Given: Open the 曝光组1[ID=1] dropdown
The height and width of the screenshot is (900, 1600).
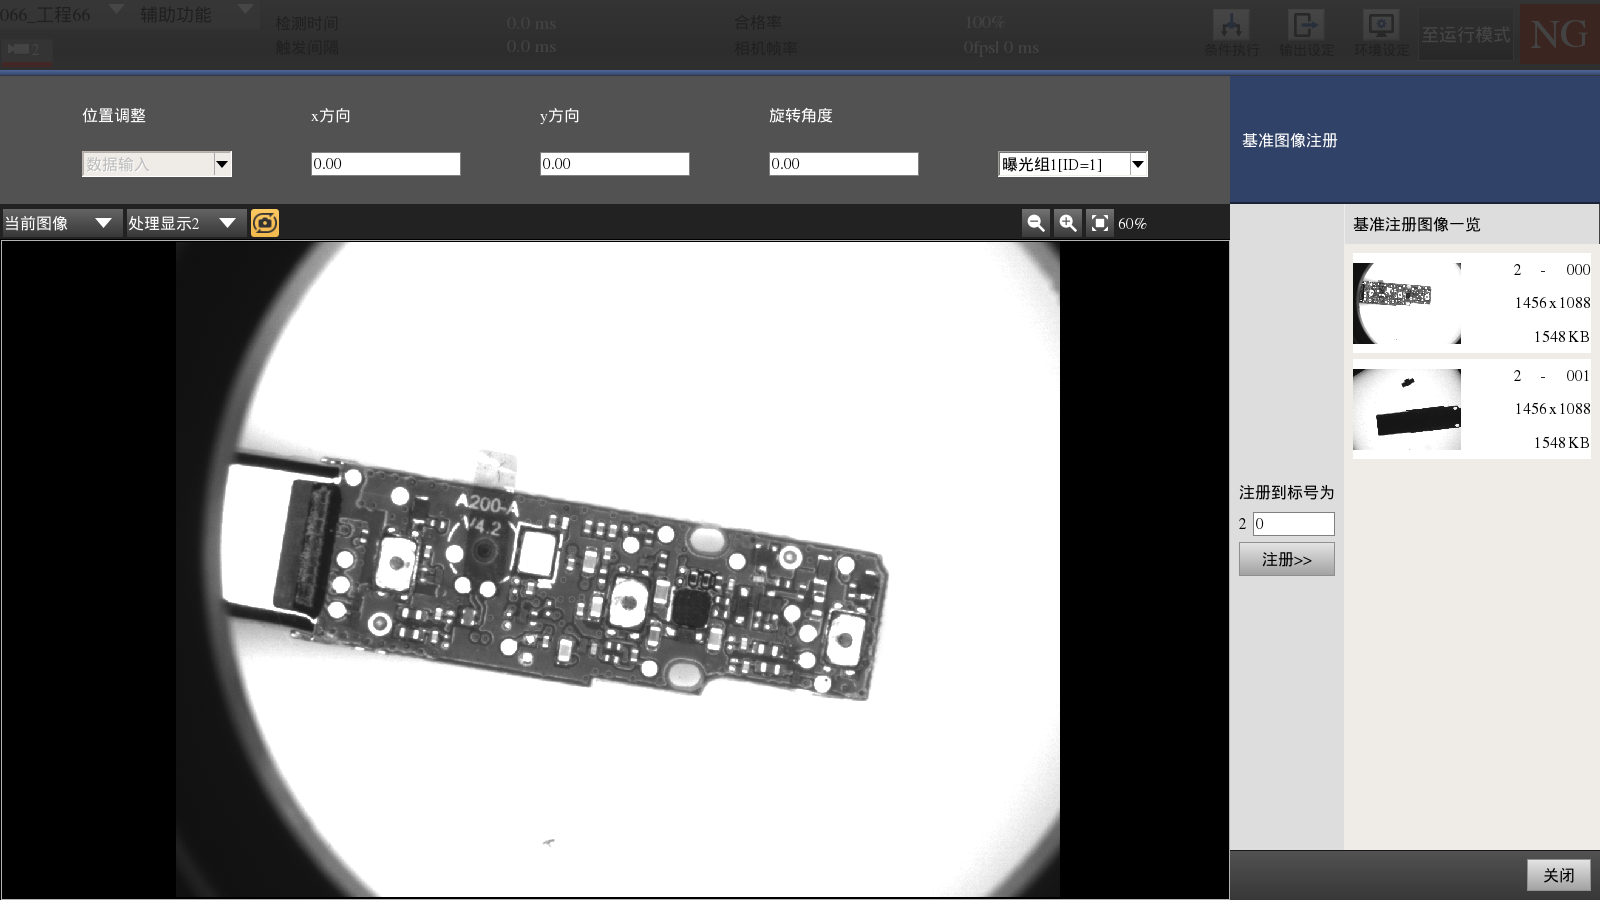Looking at the screenshot, I should (x=1138, y=164).
